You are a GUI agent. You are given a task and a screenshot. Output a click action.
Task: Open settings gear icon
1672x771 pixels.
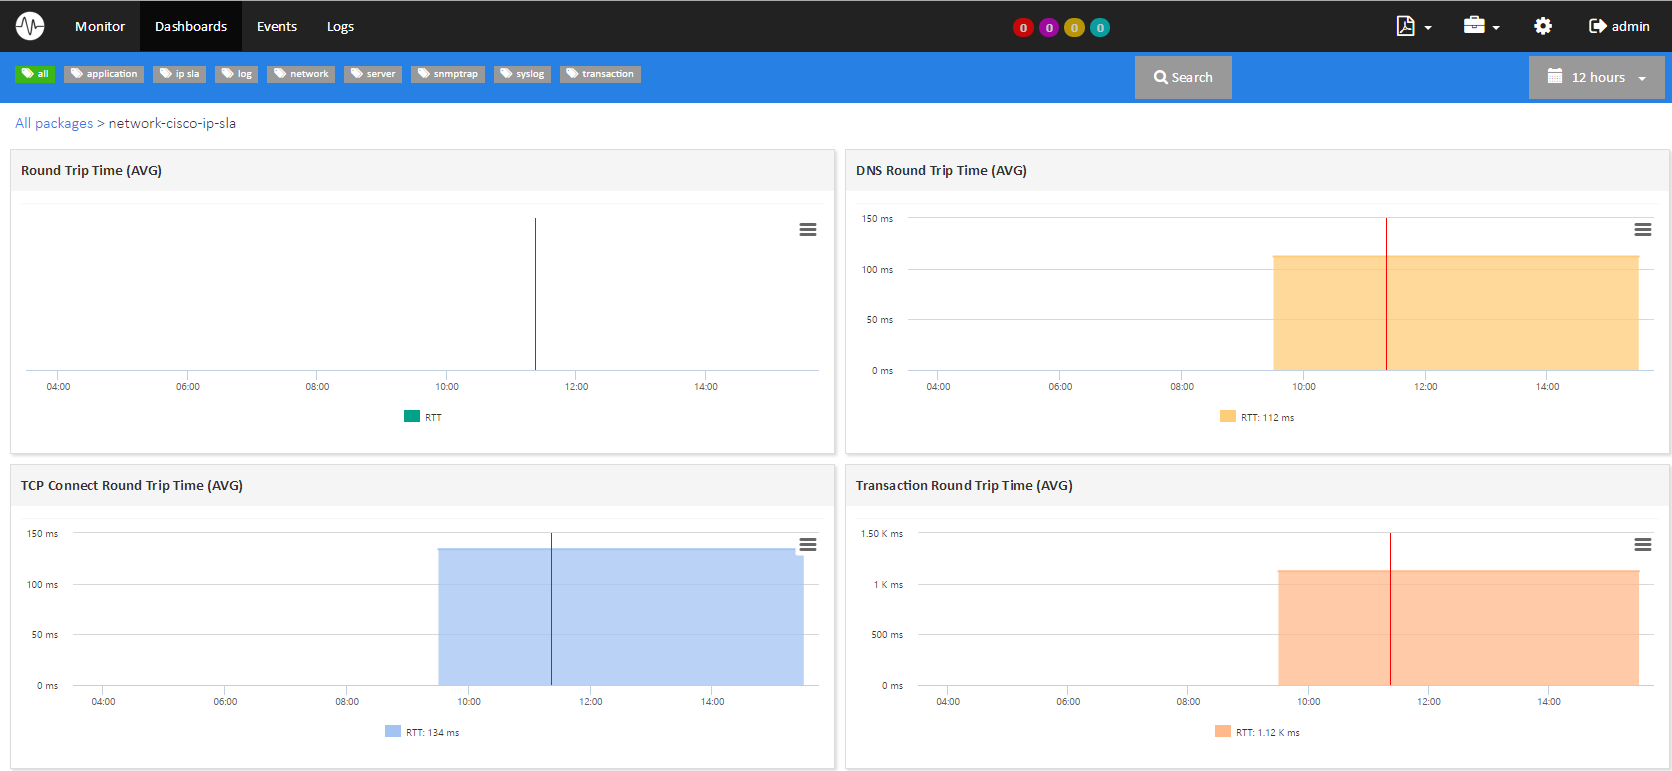click(x=1543, y=26)
